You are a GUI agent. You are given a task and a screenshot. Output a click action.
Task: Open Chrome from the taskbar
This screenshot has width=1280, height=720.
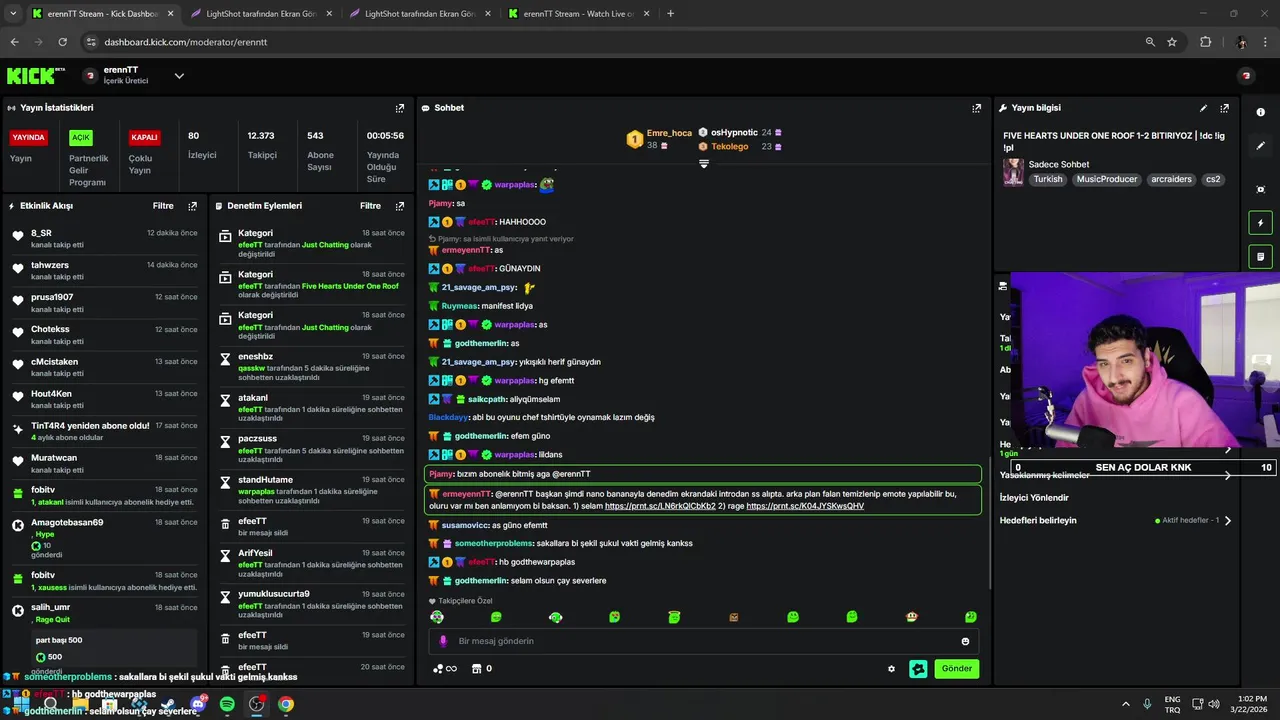pyautogui.click(x=286, y=704)
